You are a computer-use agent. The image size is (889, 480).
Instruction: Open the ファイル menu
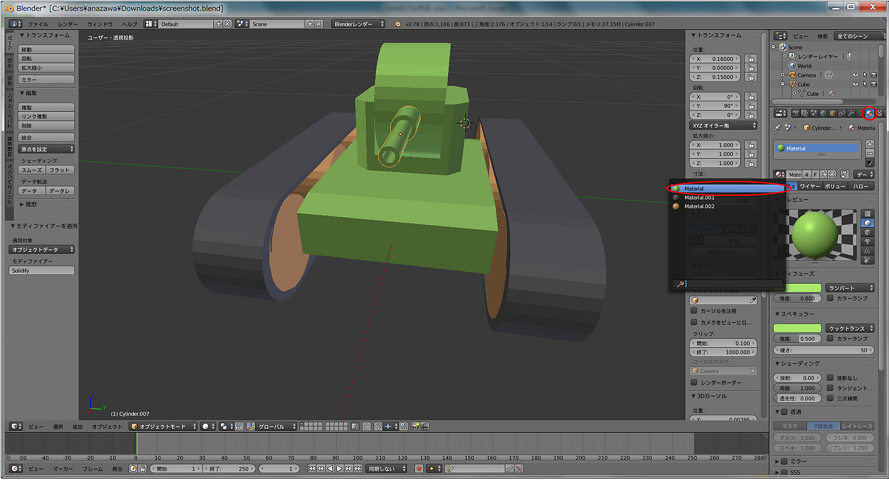tap(37, 23)
